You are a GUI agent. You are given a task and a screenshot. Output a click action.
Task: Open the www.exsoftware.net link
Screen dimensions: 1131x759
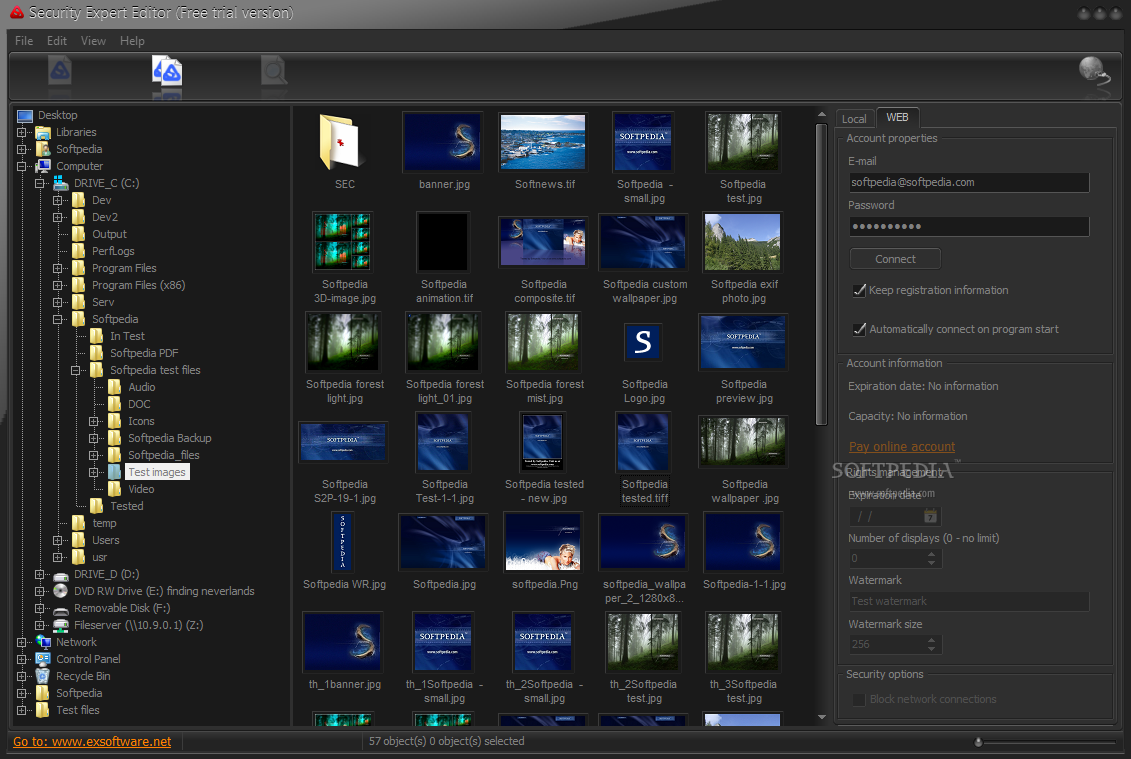click(92, 742)
